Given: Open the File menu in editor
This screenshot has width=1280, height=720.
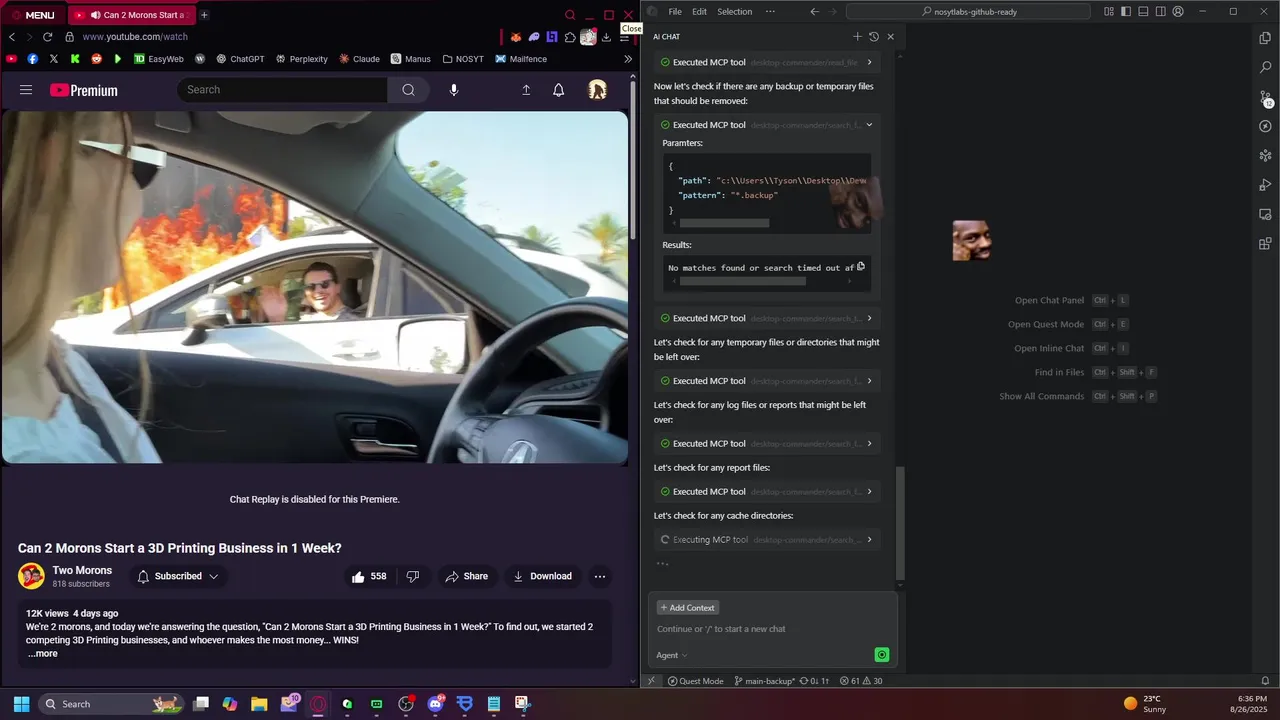Looking at the screenshot, I should click(x=675, y=12).
